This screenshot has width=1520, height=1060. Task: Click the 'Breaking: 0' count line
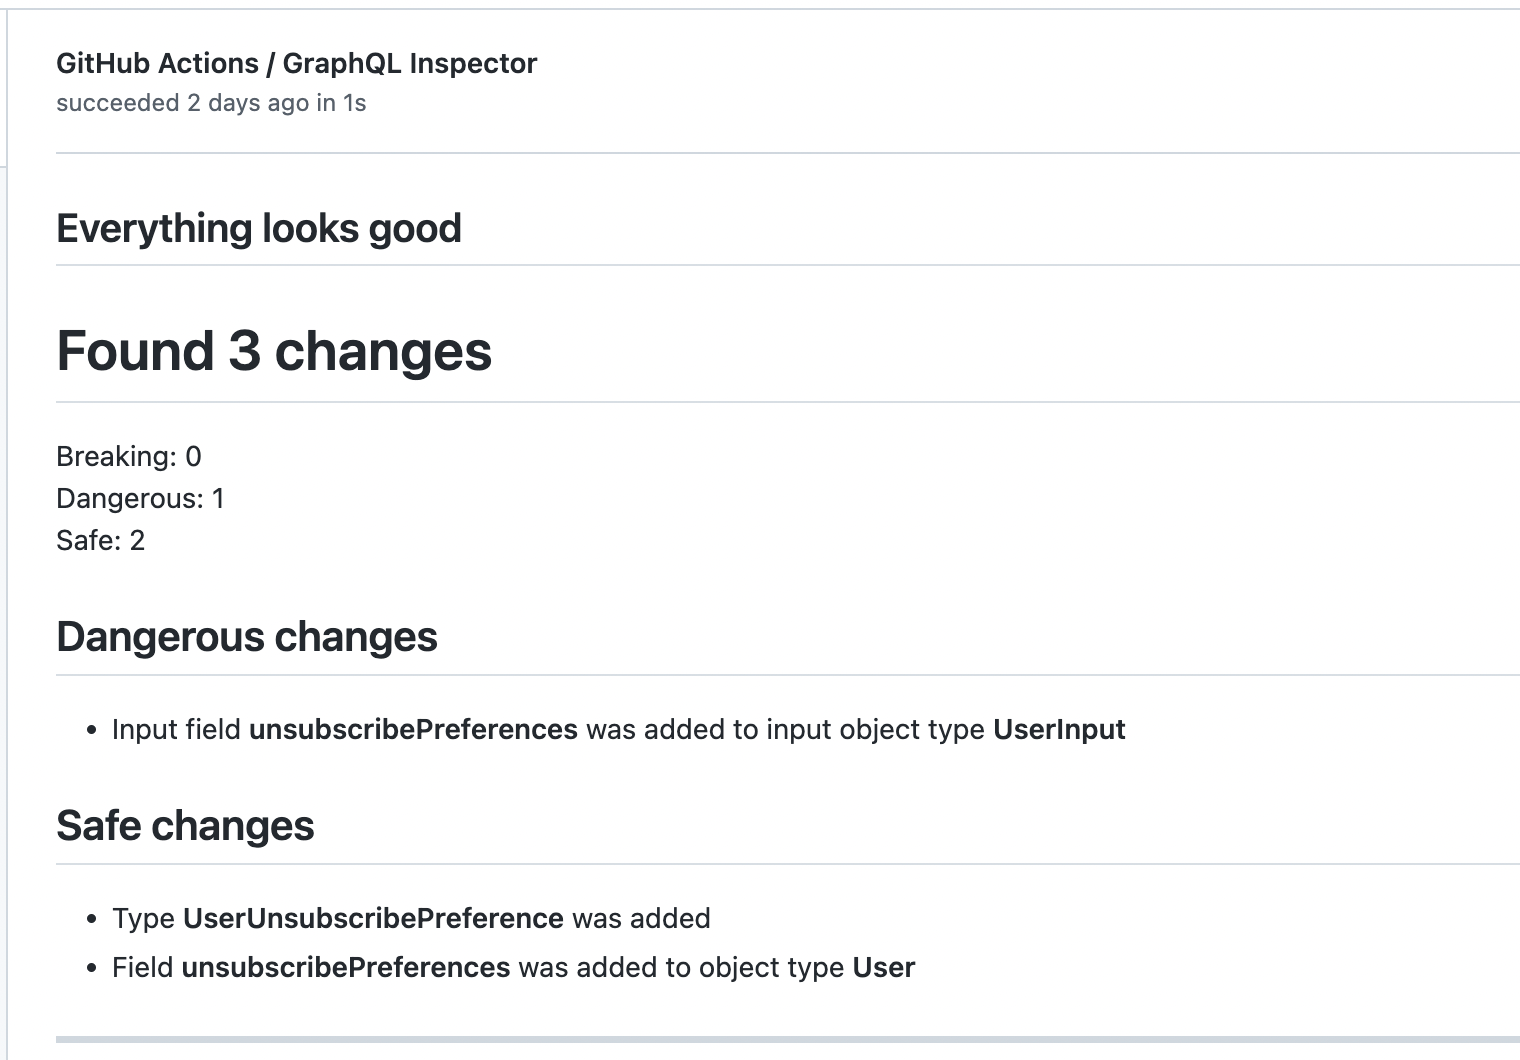click(x=128, y=456)
